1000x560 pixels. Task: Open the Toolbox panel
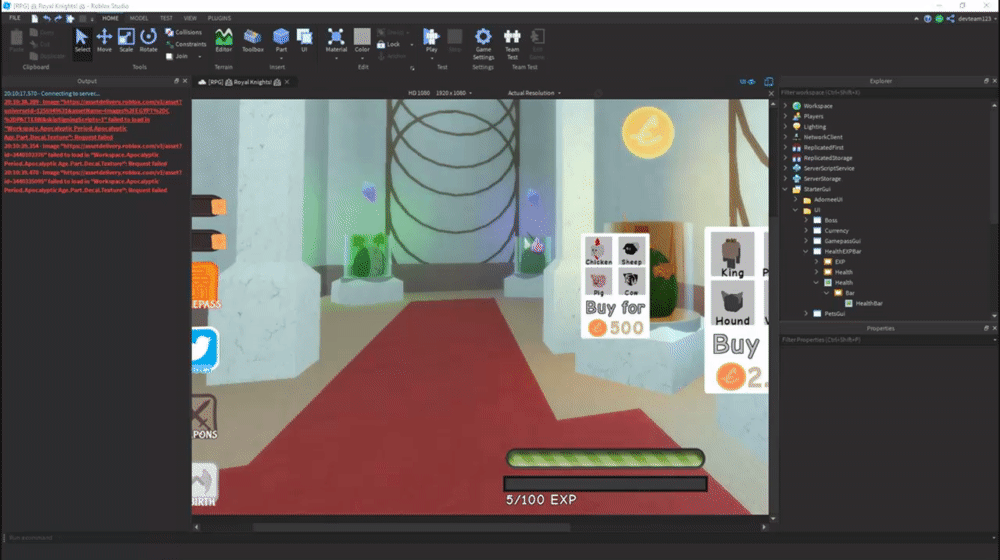[x=253, y=41]
